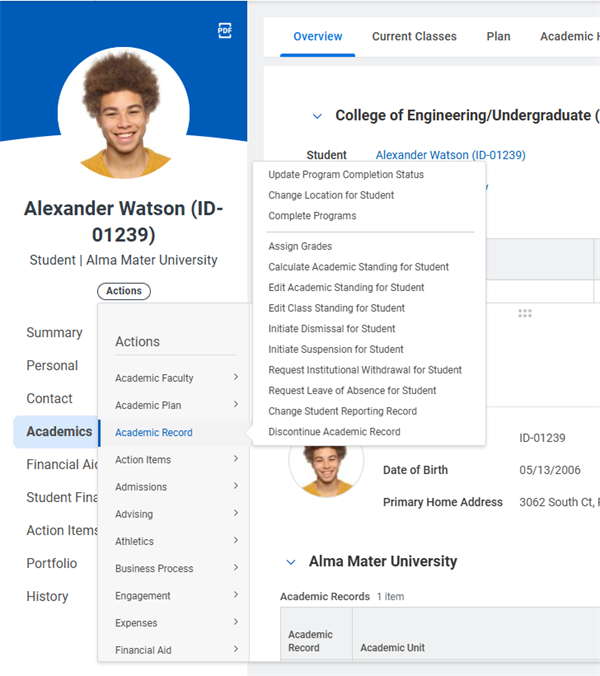Expand the Academic Faculty submenu arrow

pyautogui.click(x=236, y=377)
